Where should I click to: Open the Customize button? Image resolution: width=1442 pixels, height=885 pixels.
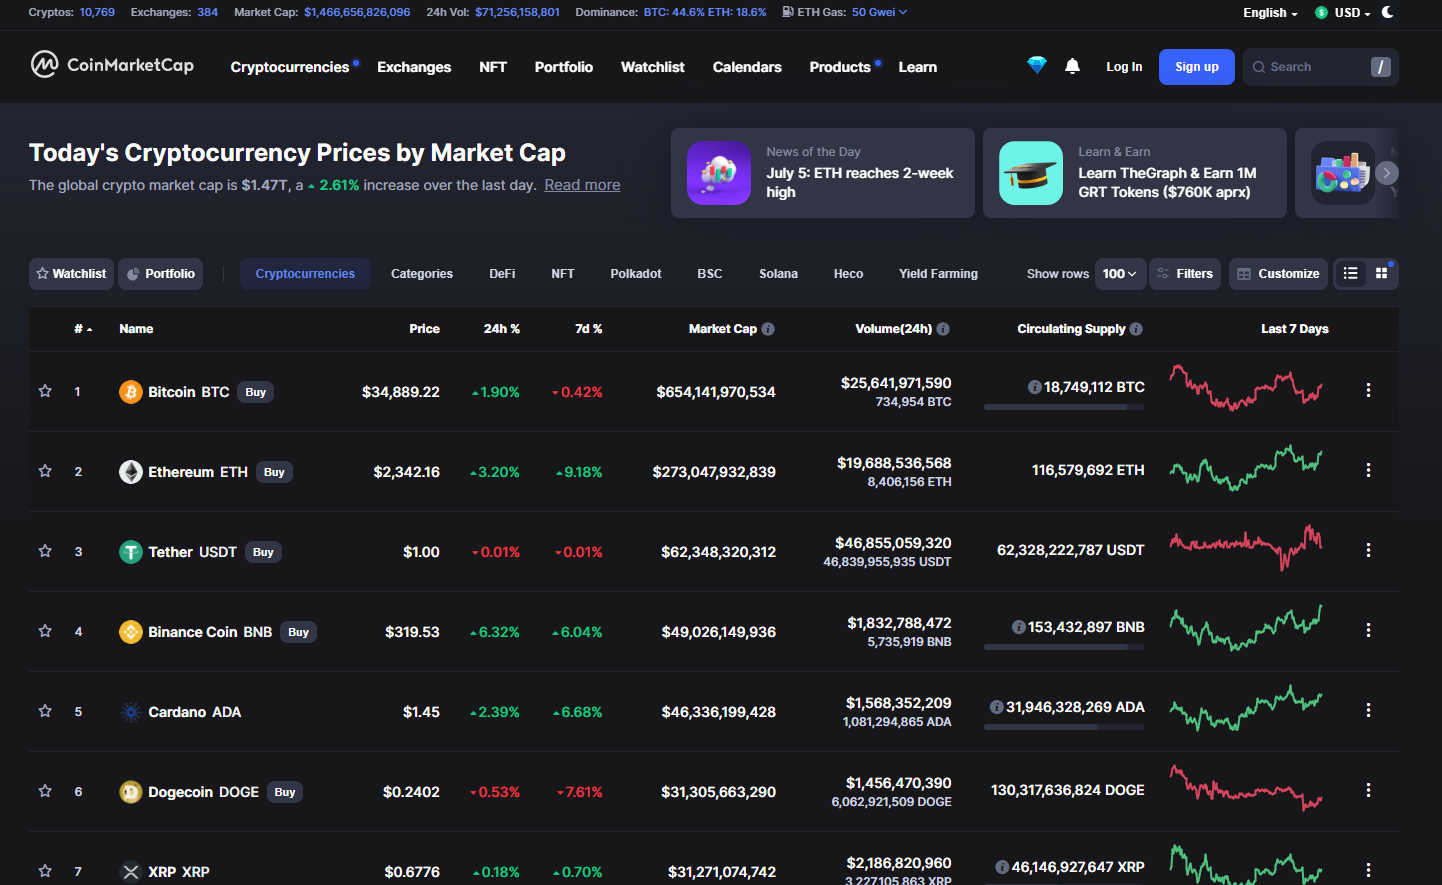tap(1279, 274)
